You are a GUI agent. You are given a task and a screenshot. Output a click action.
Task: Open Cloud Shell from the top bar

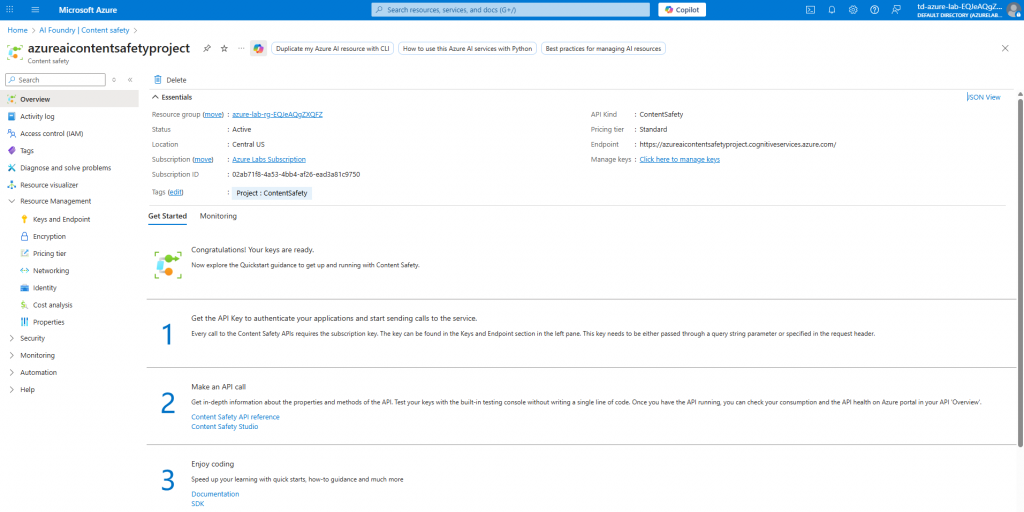pyautogui.click(x=810, y=9)
